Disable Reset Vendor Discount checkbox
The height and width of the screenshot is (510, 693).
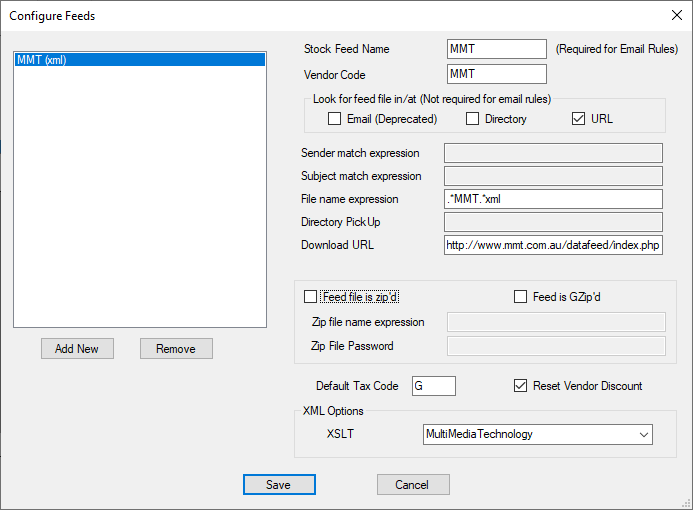click(x=520, y=386)
